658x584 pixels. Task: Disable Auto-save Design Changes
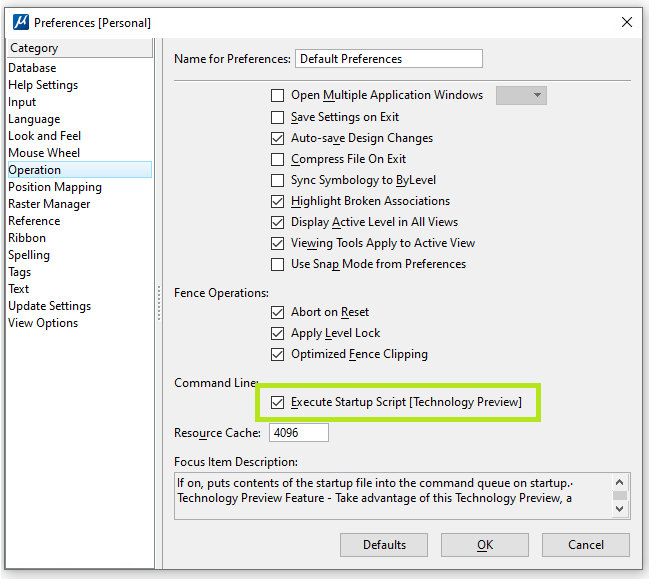coord(277,138)
